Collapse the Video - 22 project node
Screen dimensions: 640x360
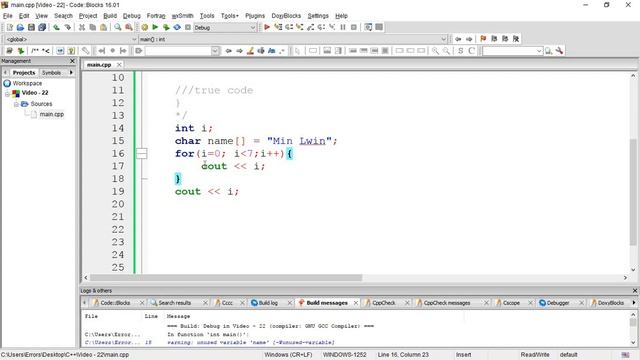pos(7,93)
